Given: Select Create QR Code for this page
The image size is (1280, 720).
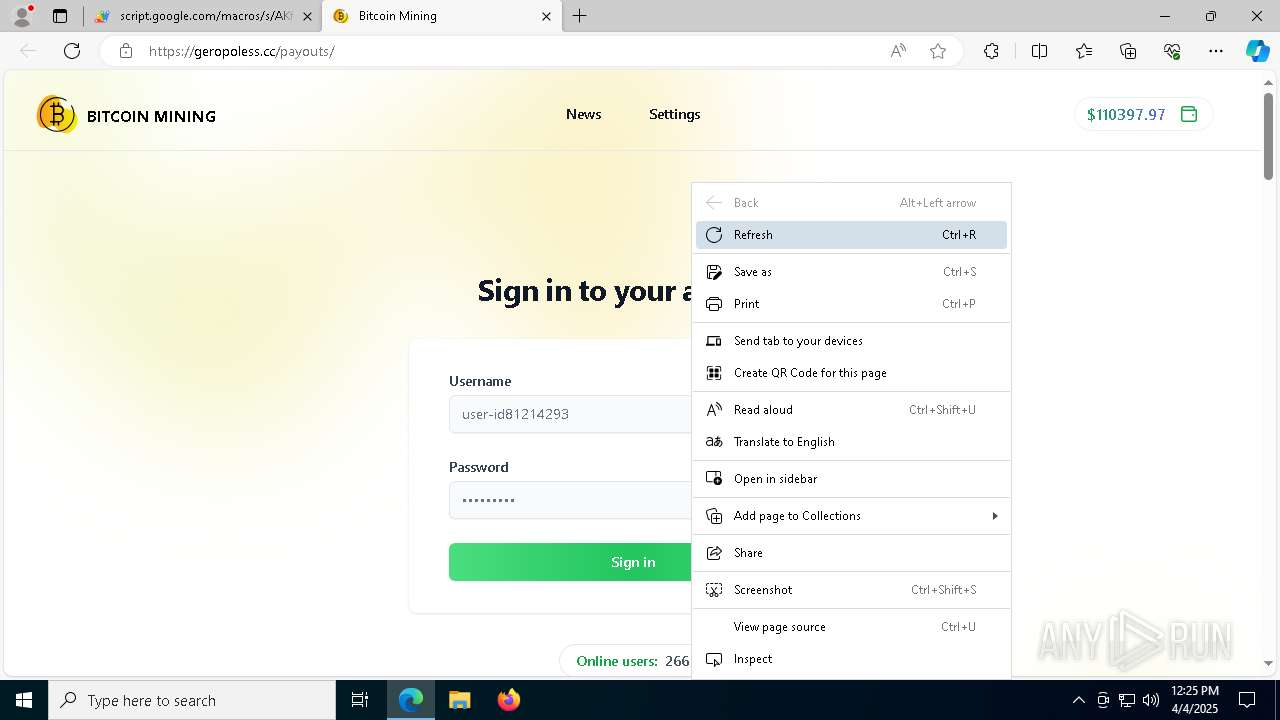Looking at the screenshot, I should point(851,373).
